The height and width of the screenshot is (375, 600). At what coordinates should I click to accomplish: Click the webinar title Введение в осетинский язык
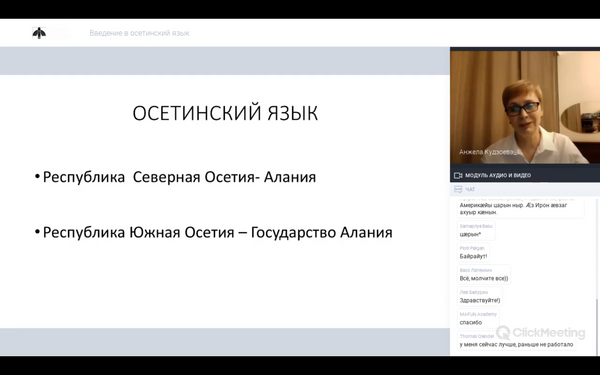[x=139, y=33]
